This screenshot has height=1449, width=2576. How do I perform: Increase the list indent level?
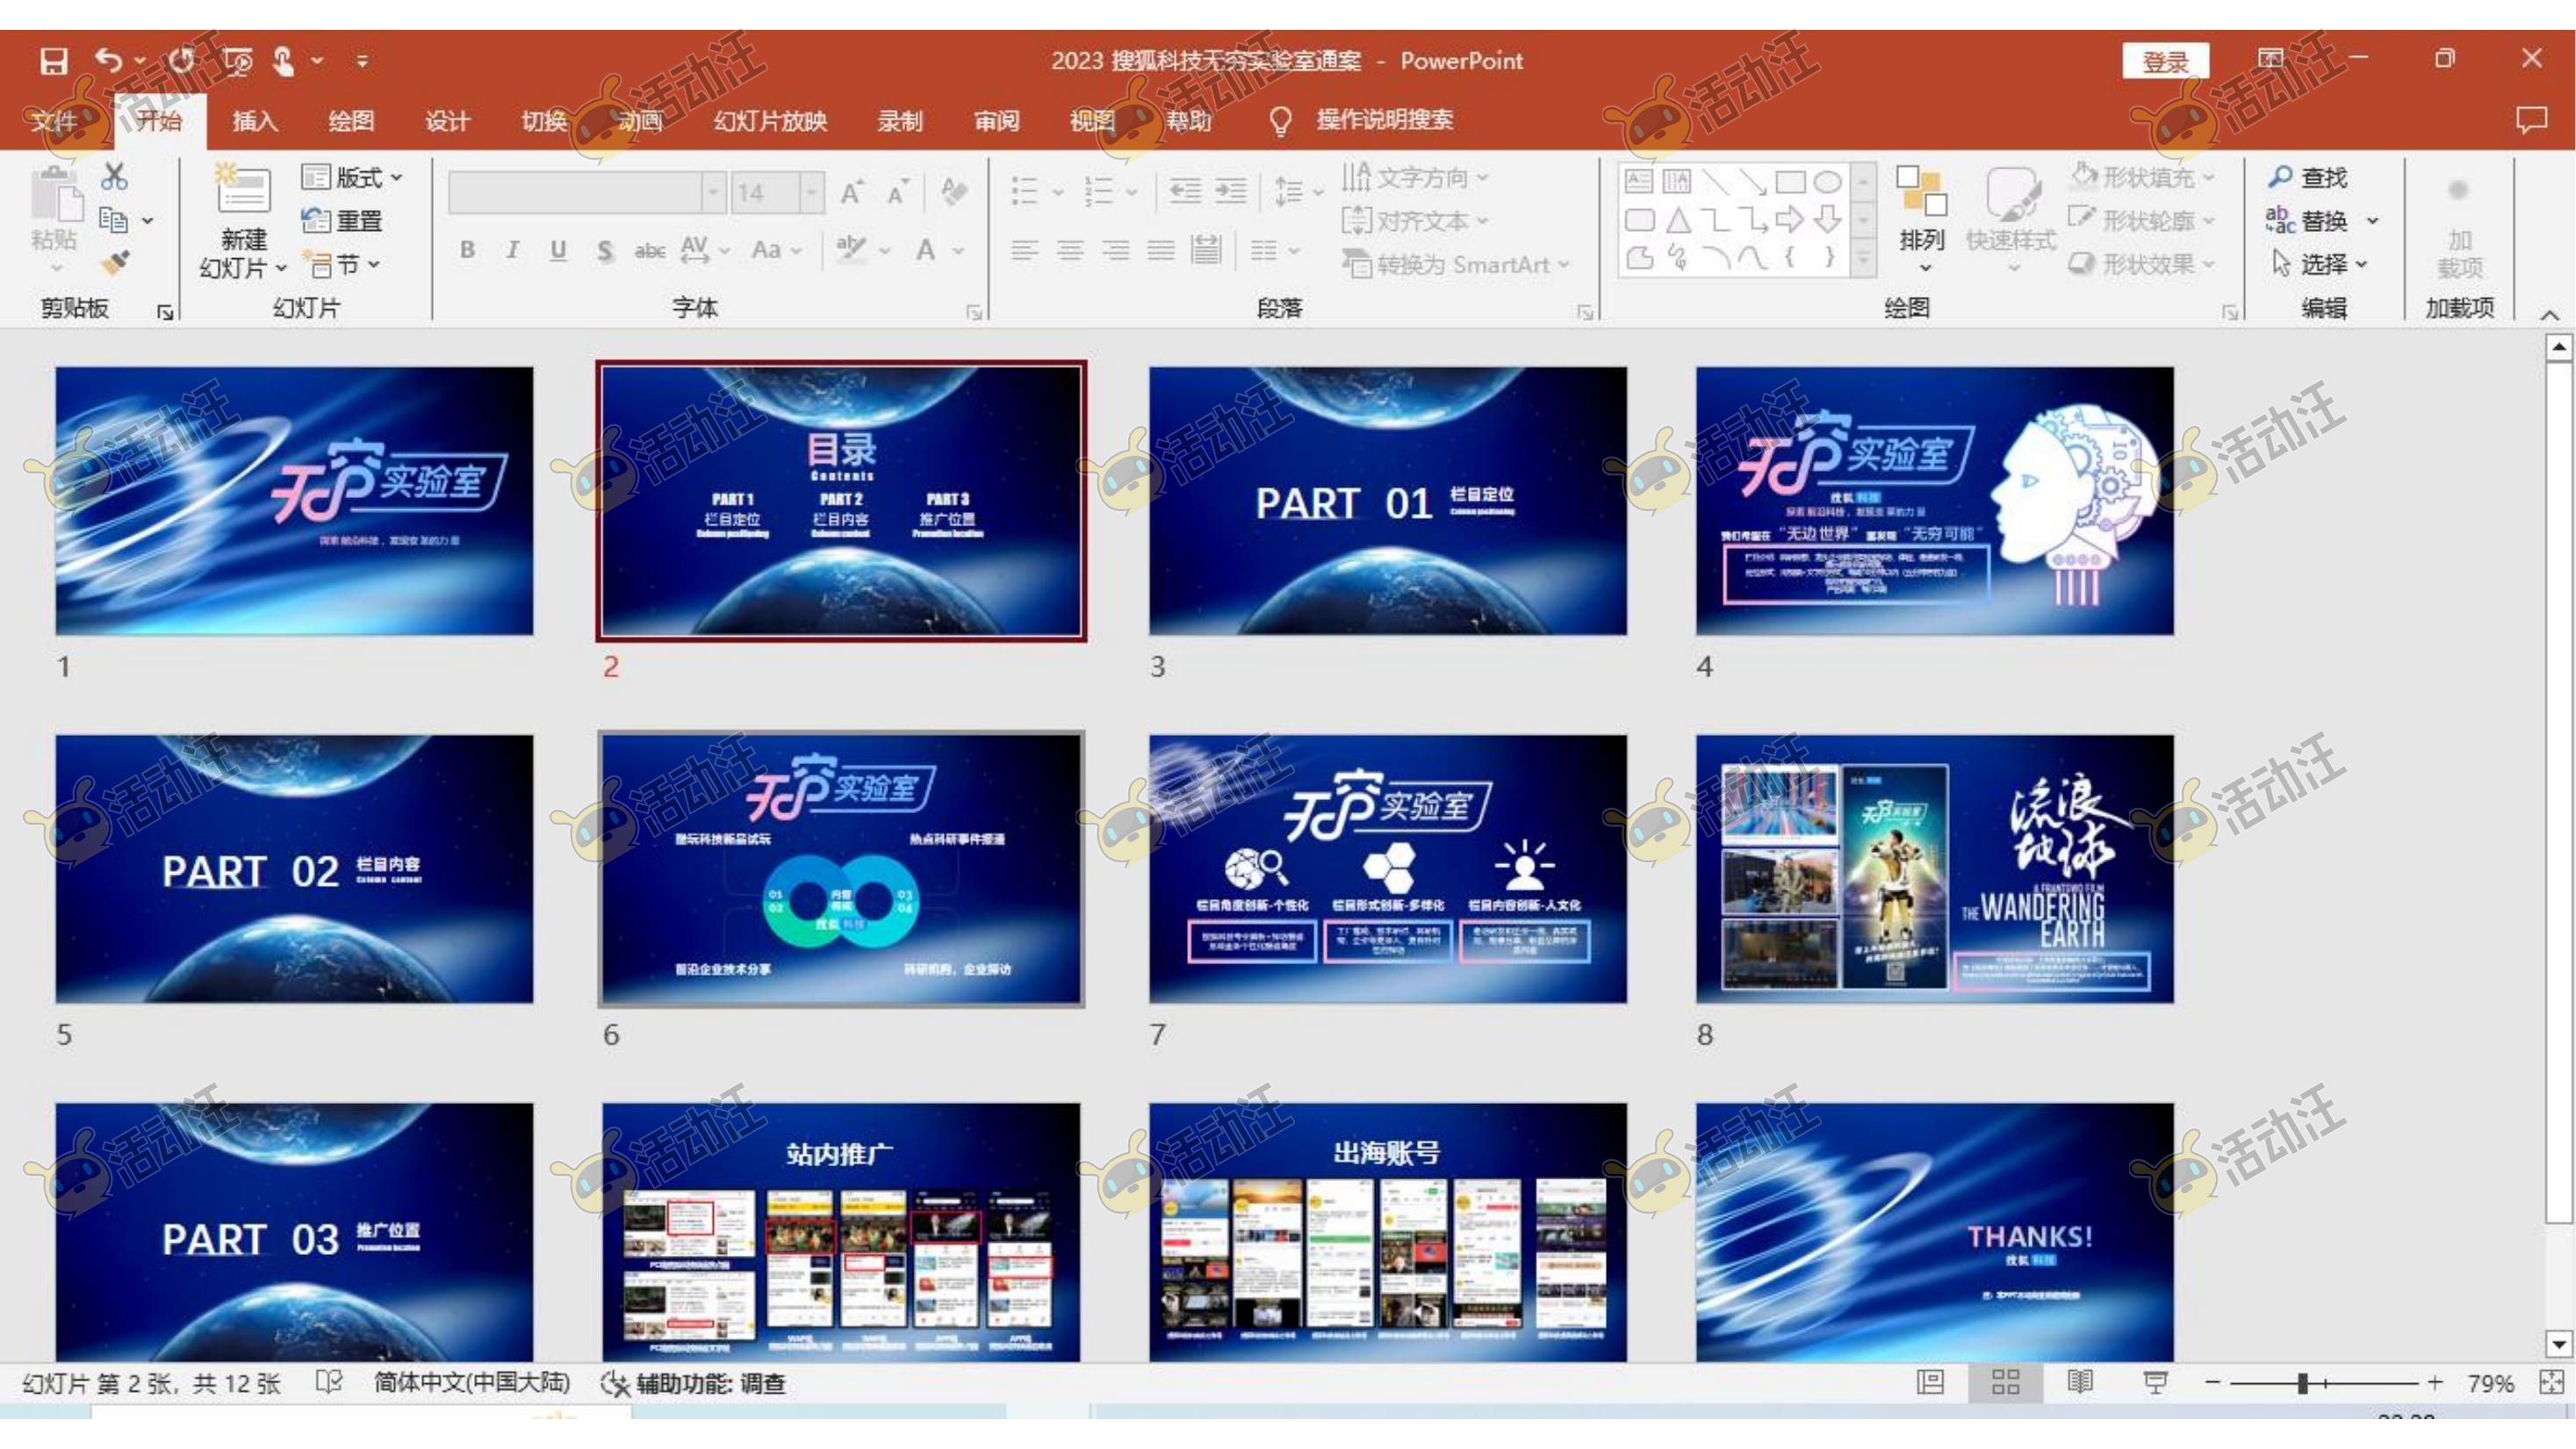click(1230, 190)
